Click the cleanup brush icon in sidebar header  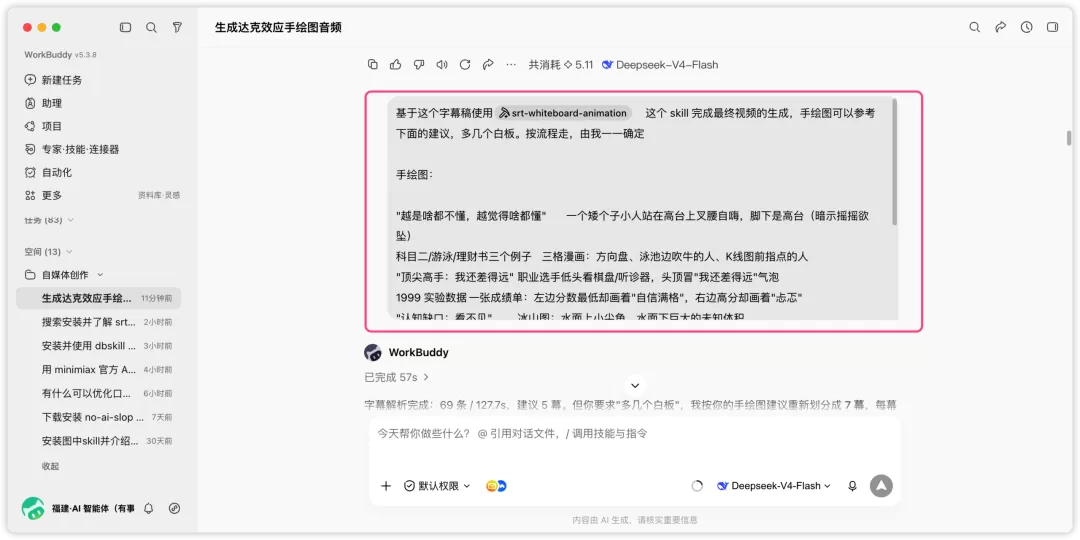[177, 28]
